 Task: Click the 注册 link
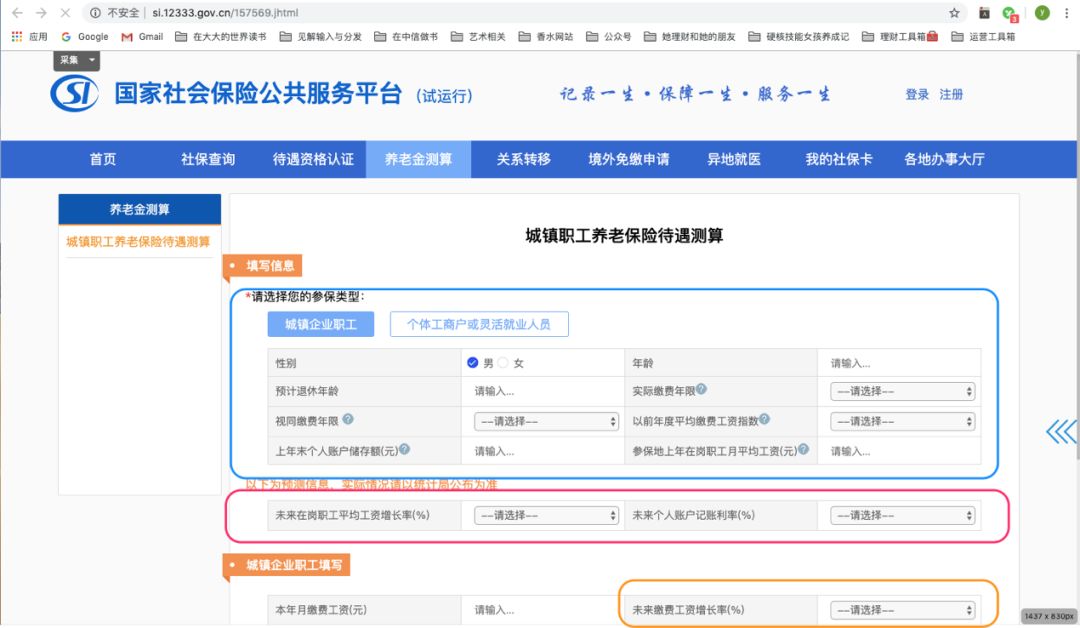(x=951, y=94)
